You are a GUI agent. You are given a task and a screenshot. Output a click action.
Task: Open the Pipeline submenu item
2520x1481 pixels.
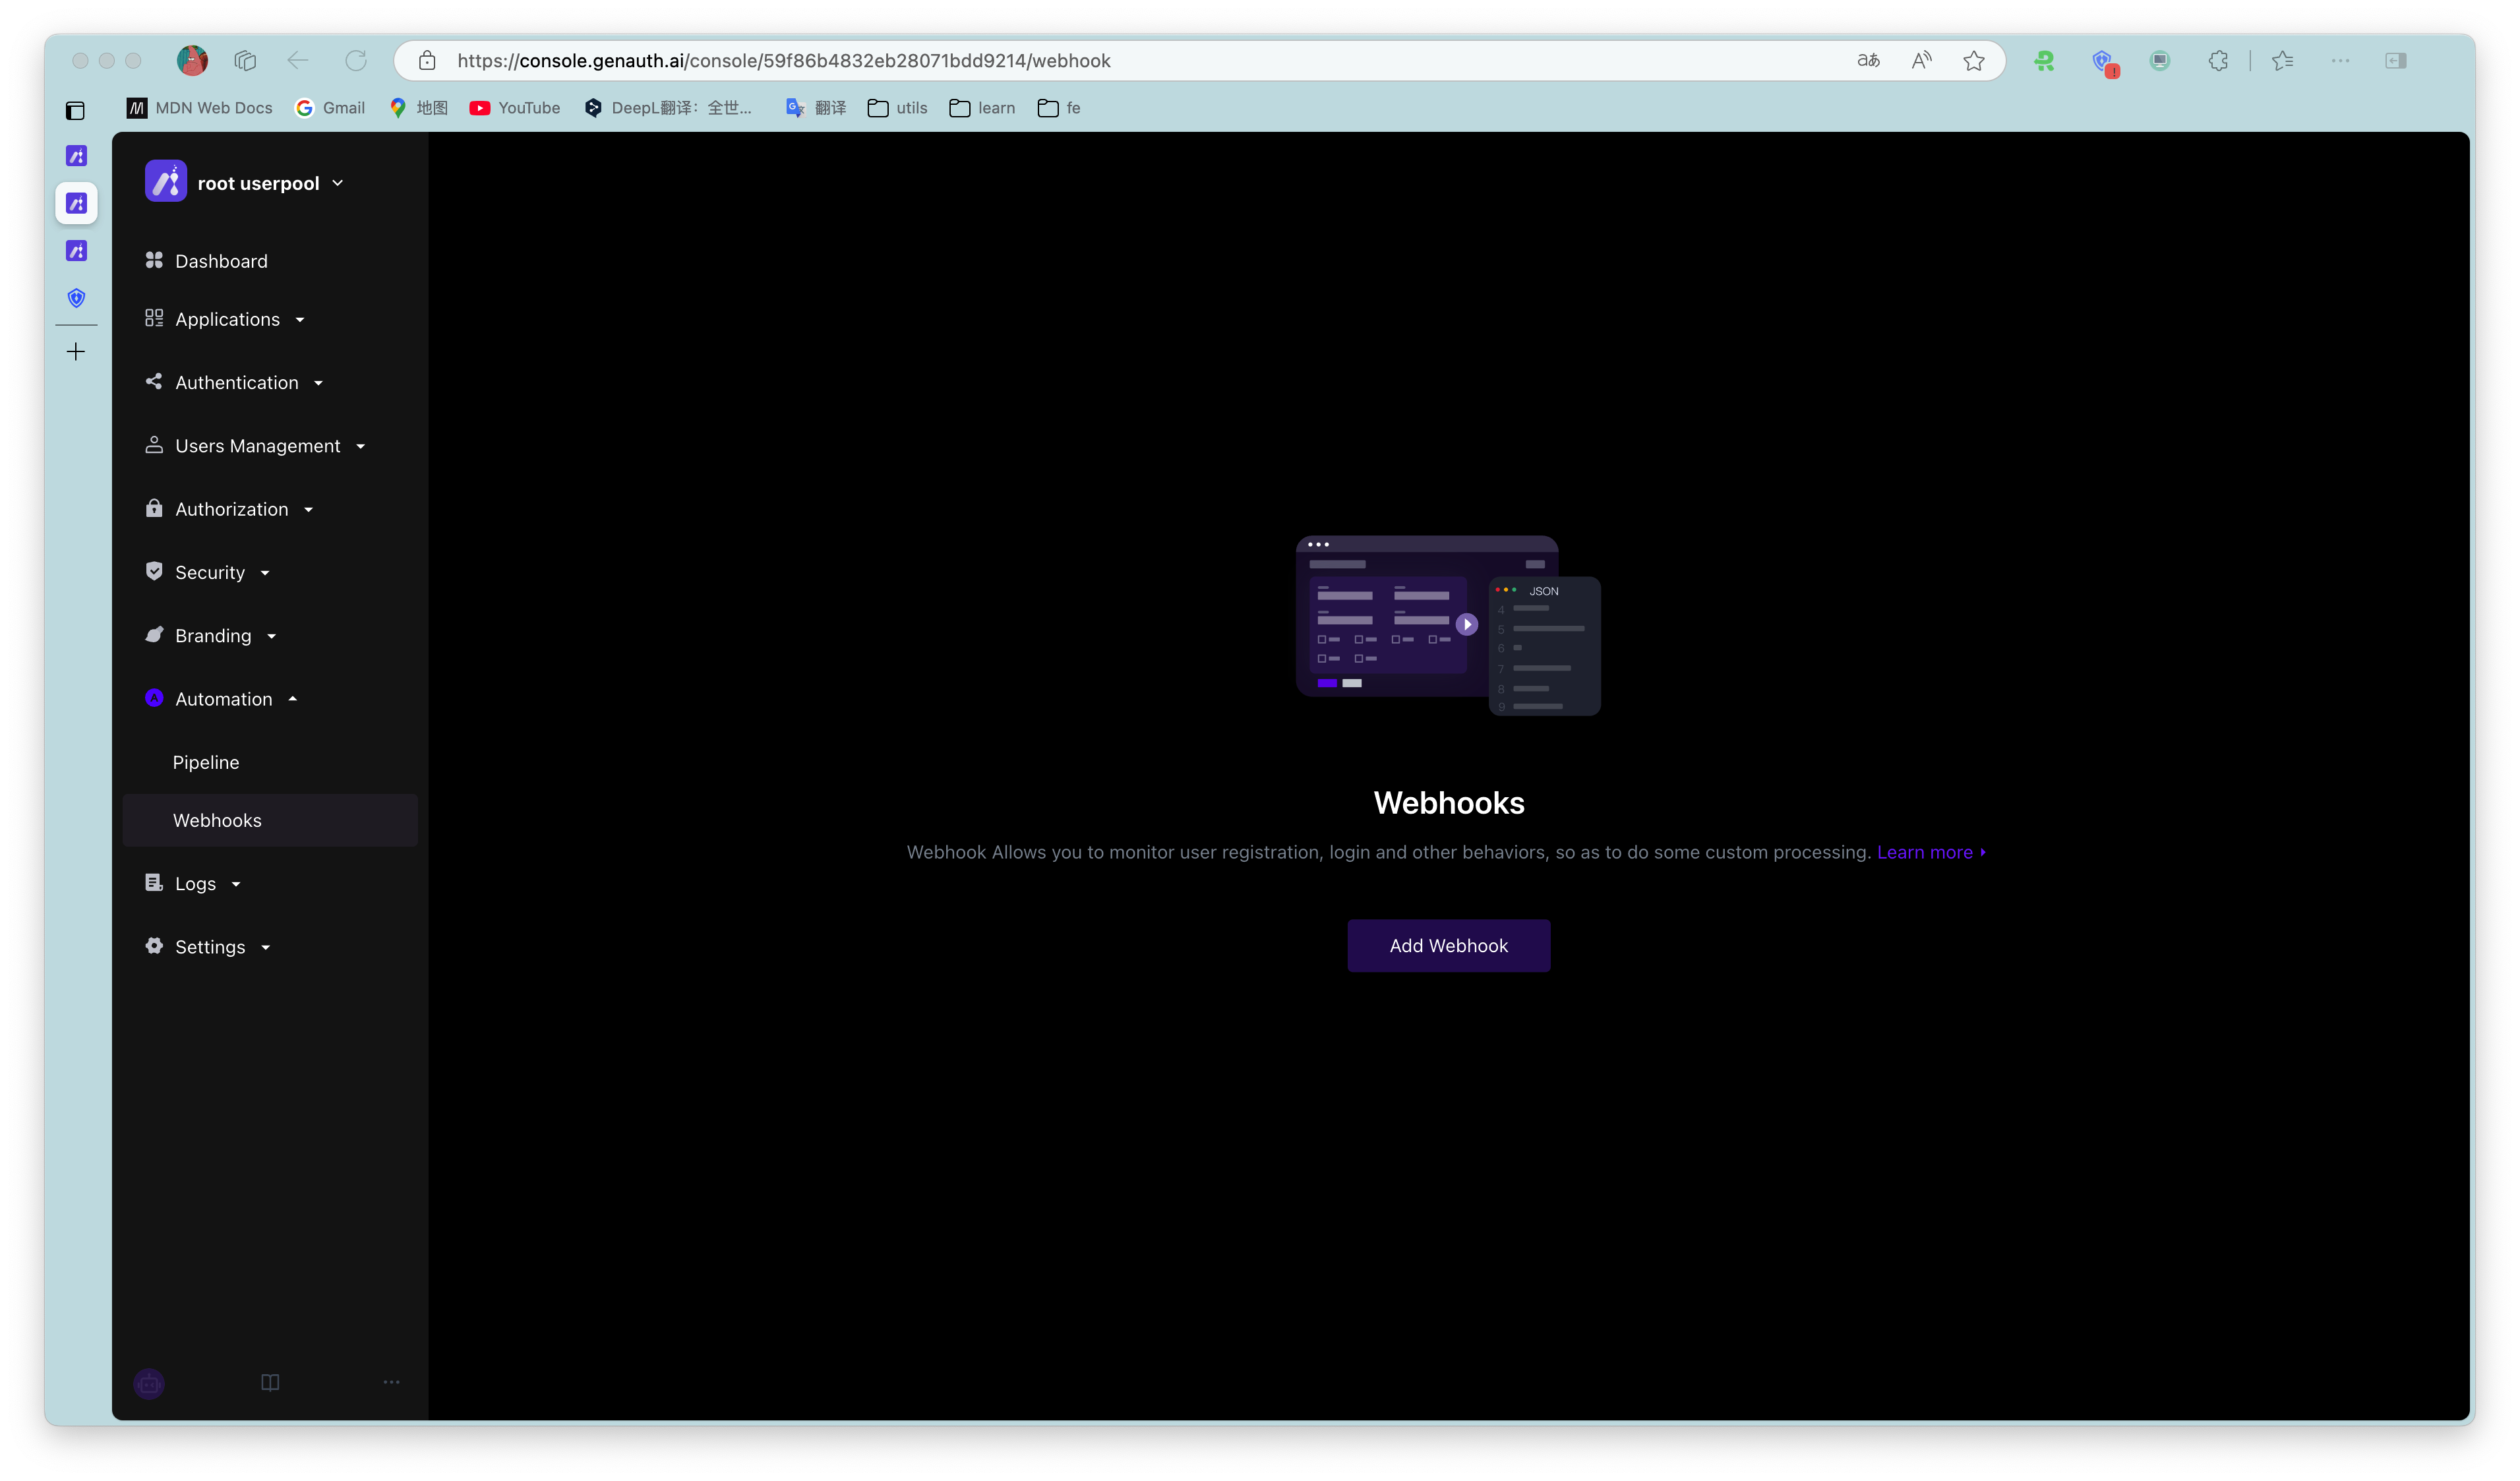pyautogui.click(x=206, y=762)
